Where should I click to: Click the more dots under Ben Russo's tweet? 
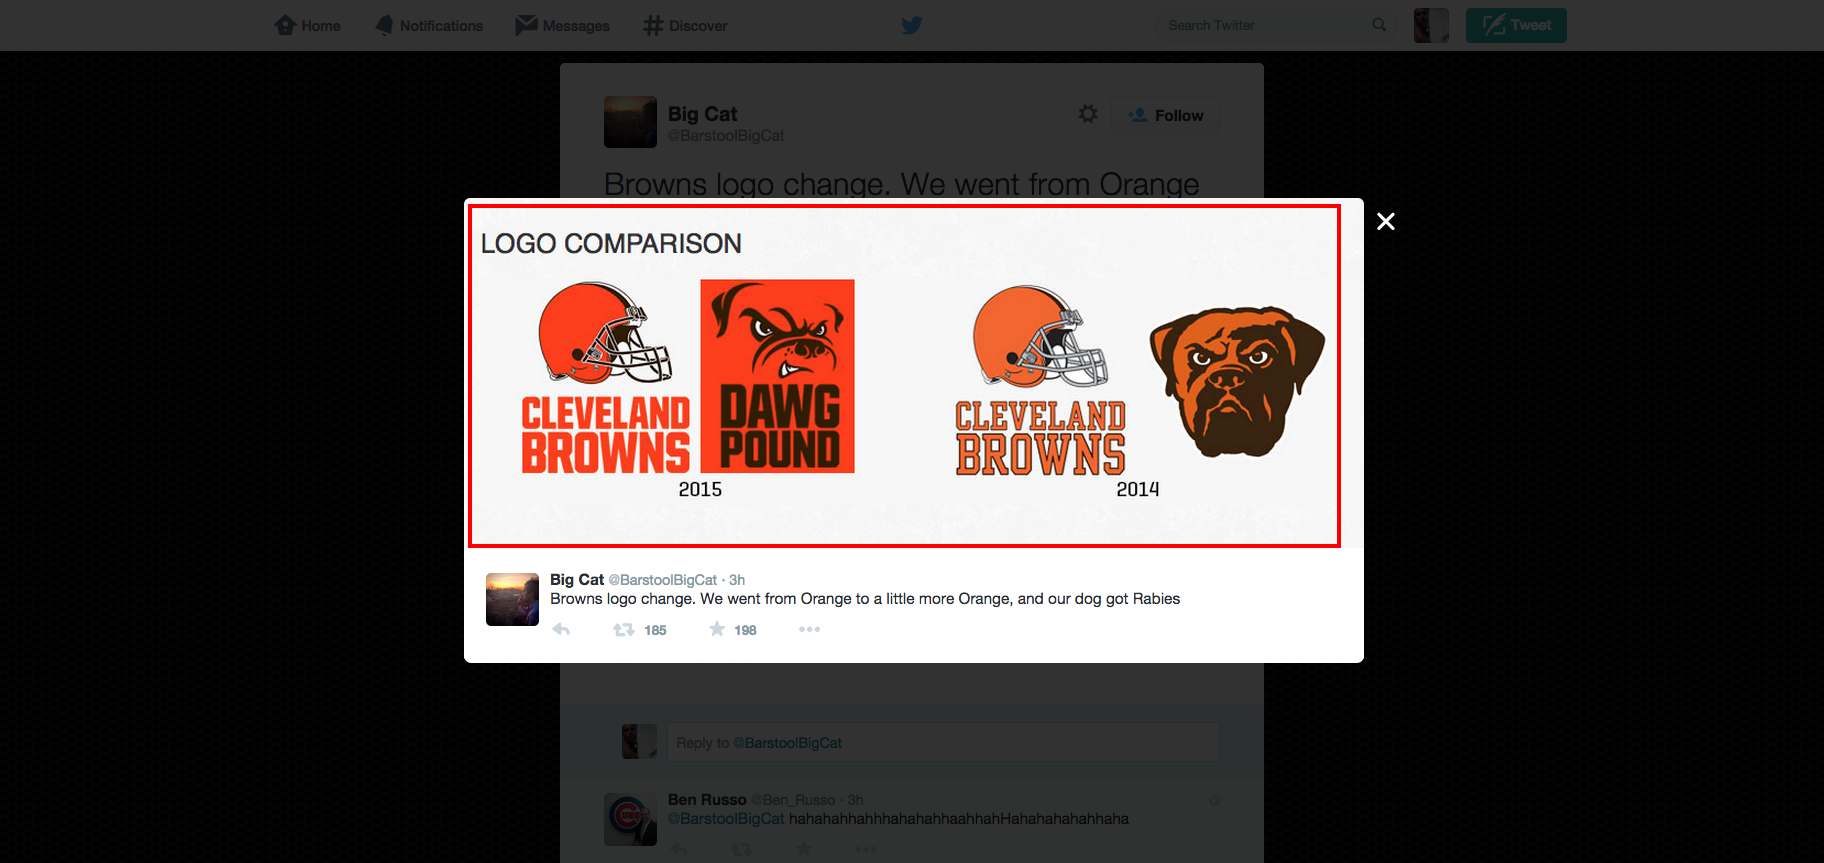pyautogui.click(x=865, y=850)
